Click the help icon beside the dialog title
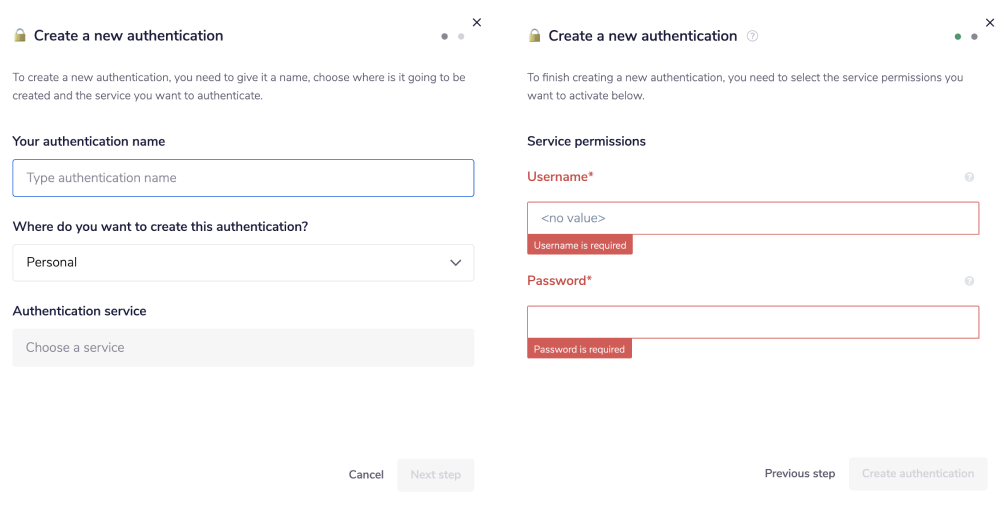The width and height of the screenshot is (1000, 508). (x=752, y=36)
